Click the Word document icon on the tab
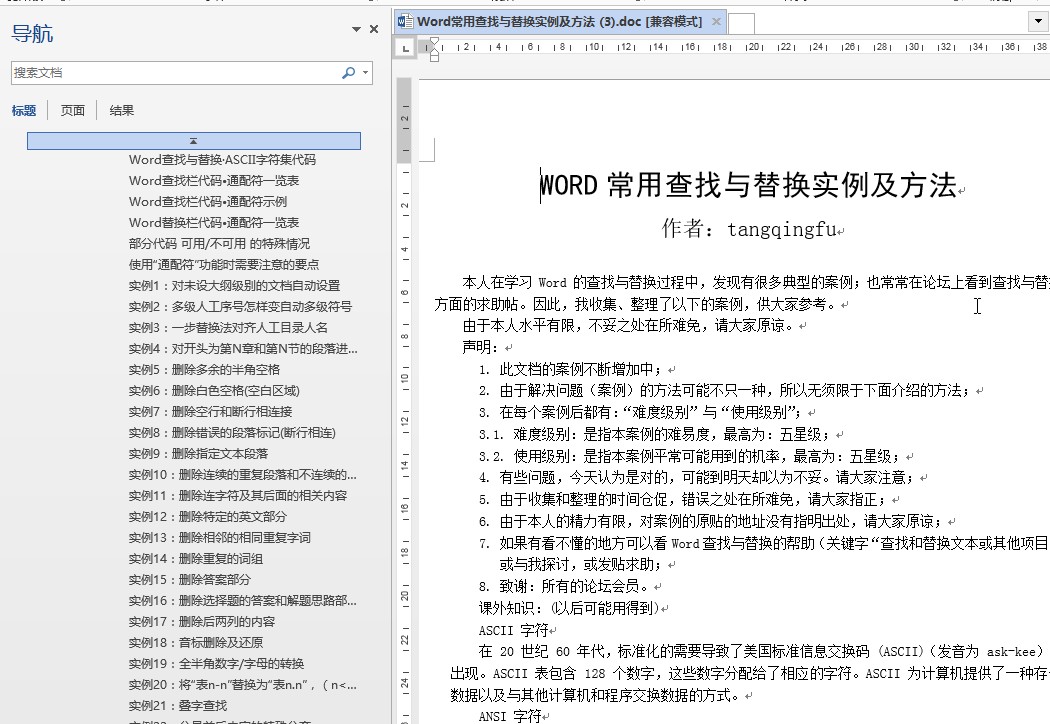The height and width of the screenshot is (724, 1050). pos(404,21)
